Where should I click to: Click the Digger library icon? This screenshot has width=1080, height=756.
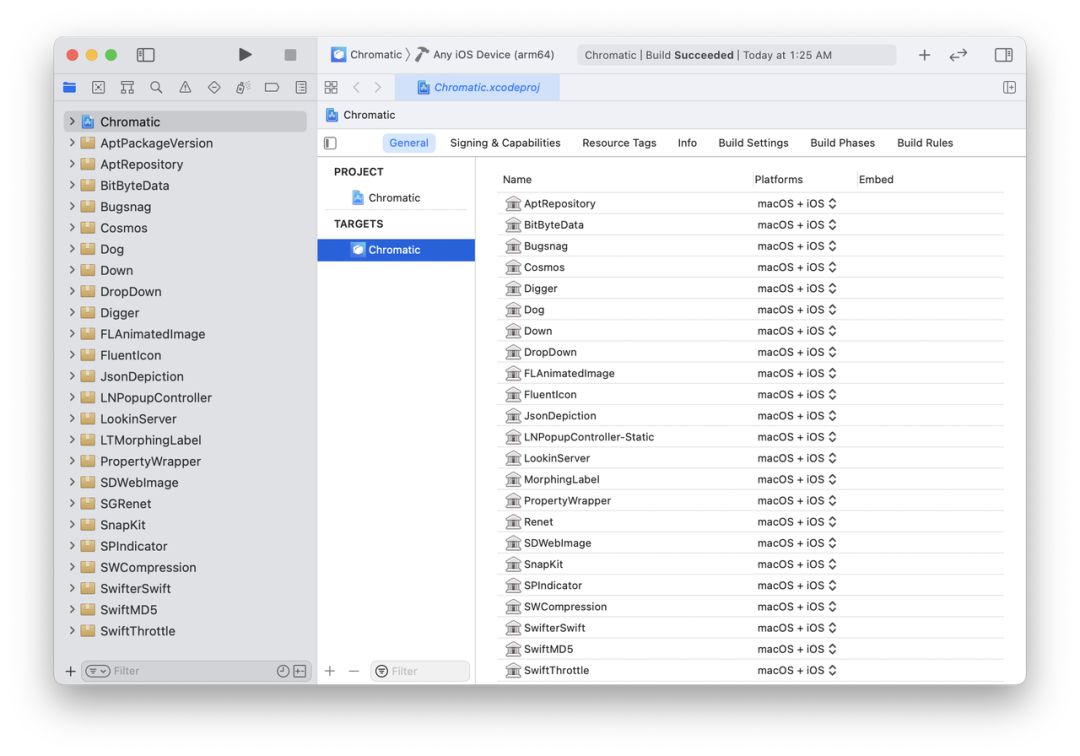513,288
